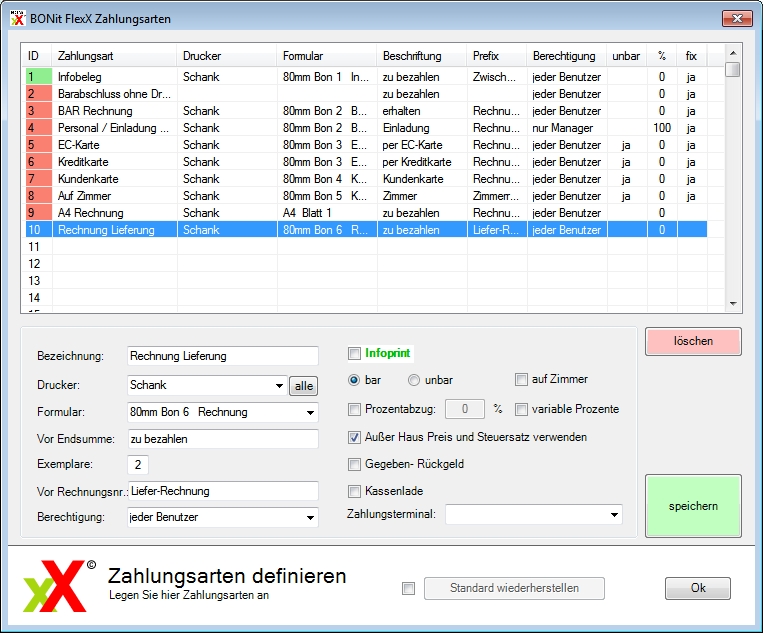The image size is (763, 633).
Task: Click the Vor Endsumme input field
Action: 223,439
